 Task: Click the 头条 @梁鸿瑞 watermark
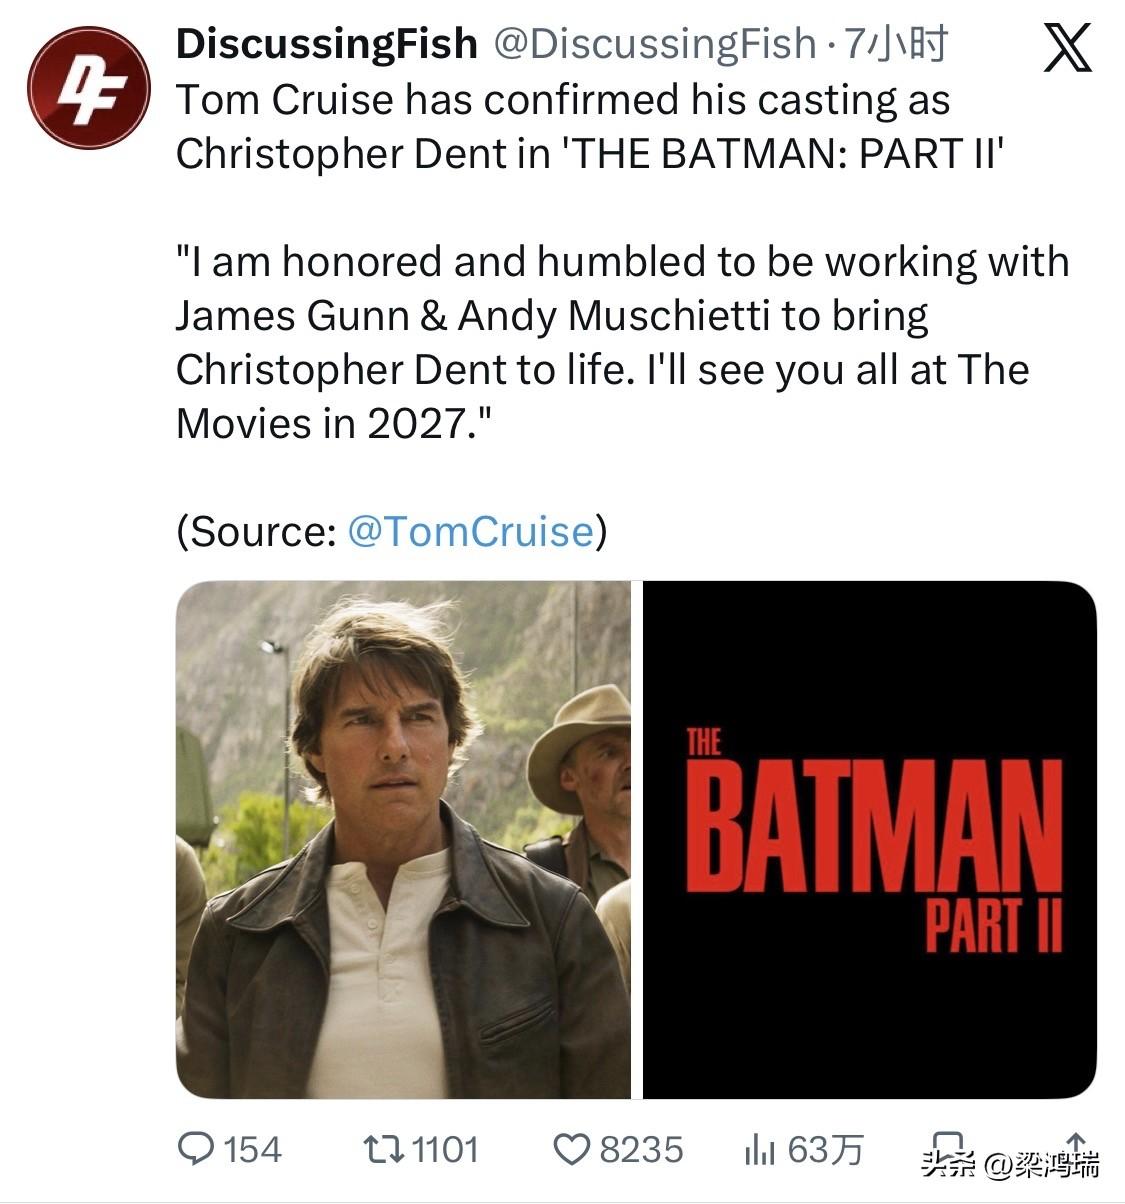coord(1010,1163)
